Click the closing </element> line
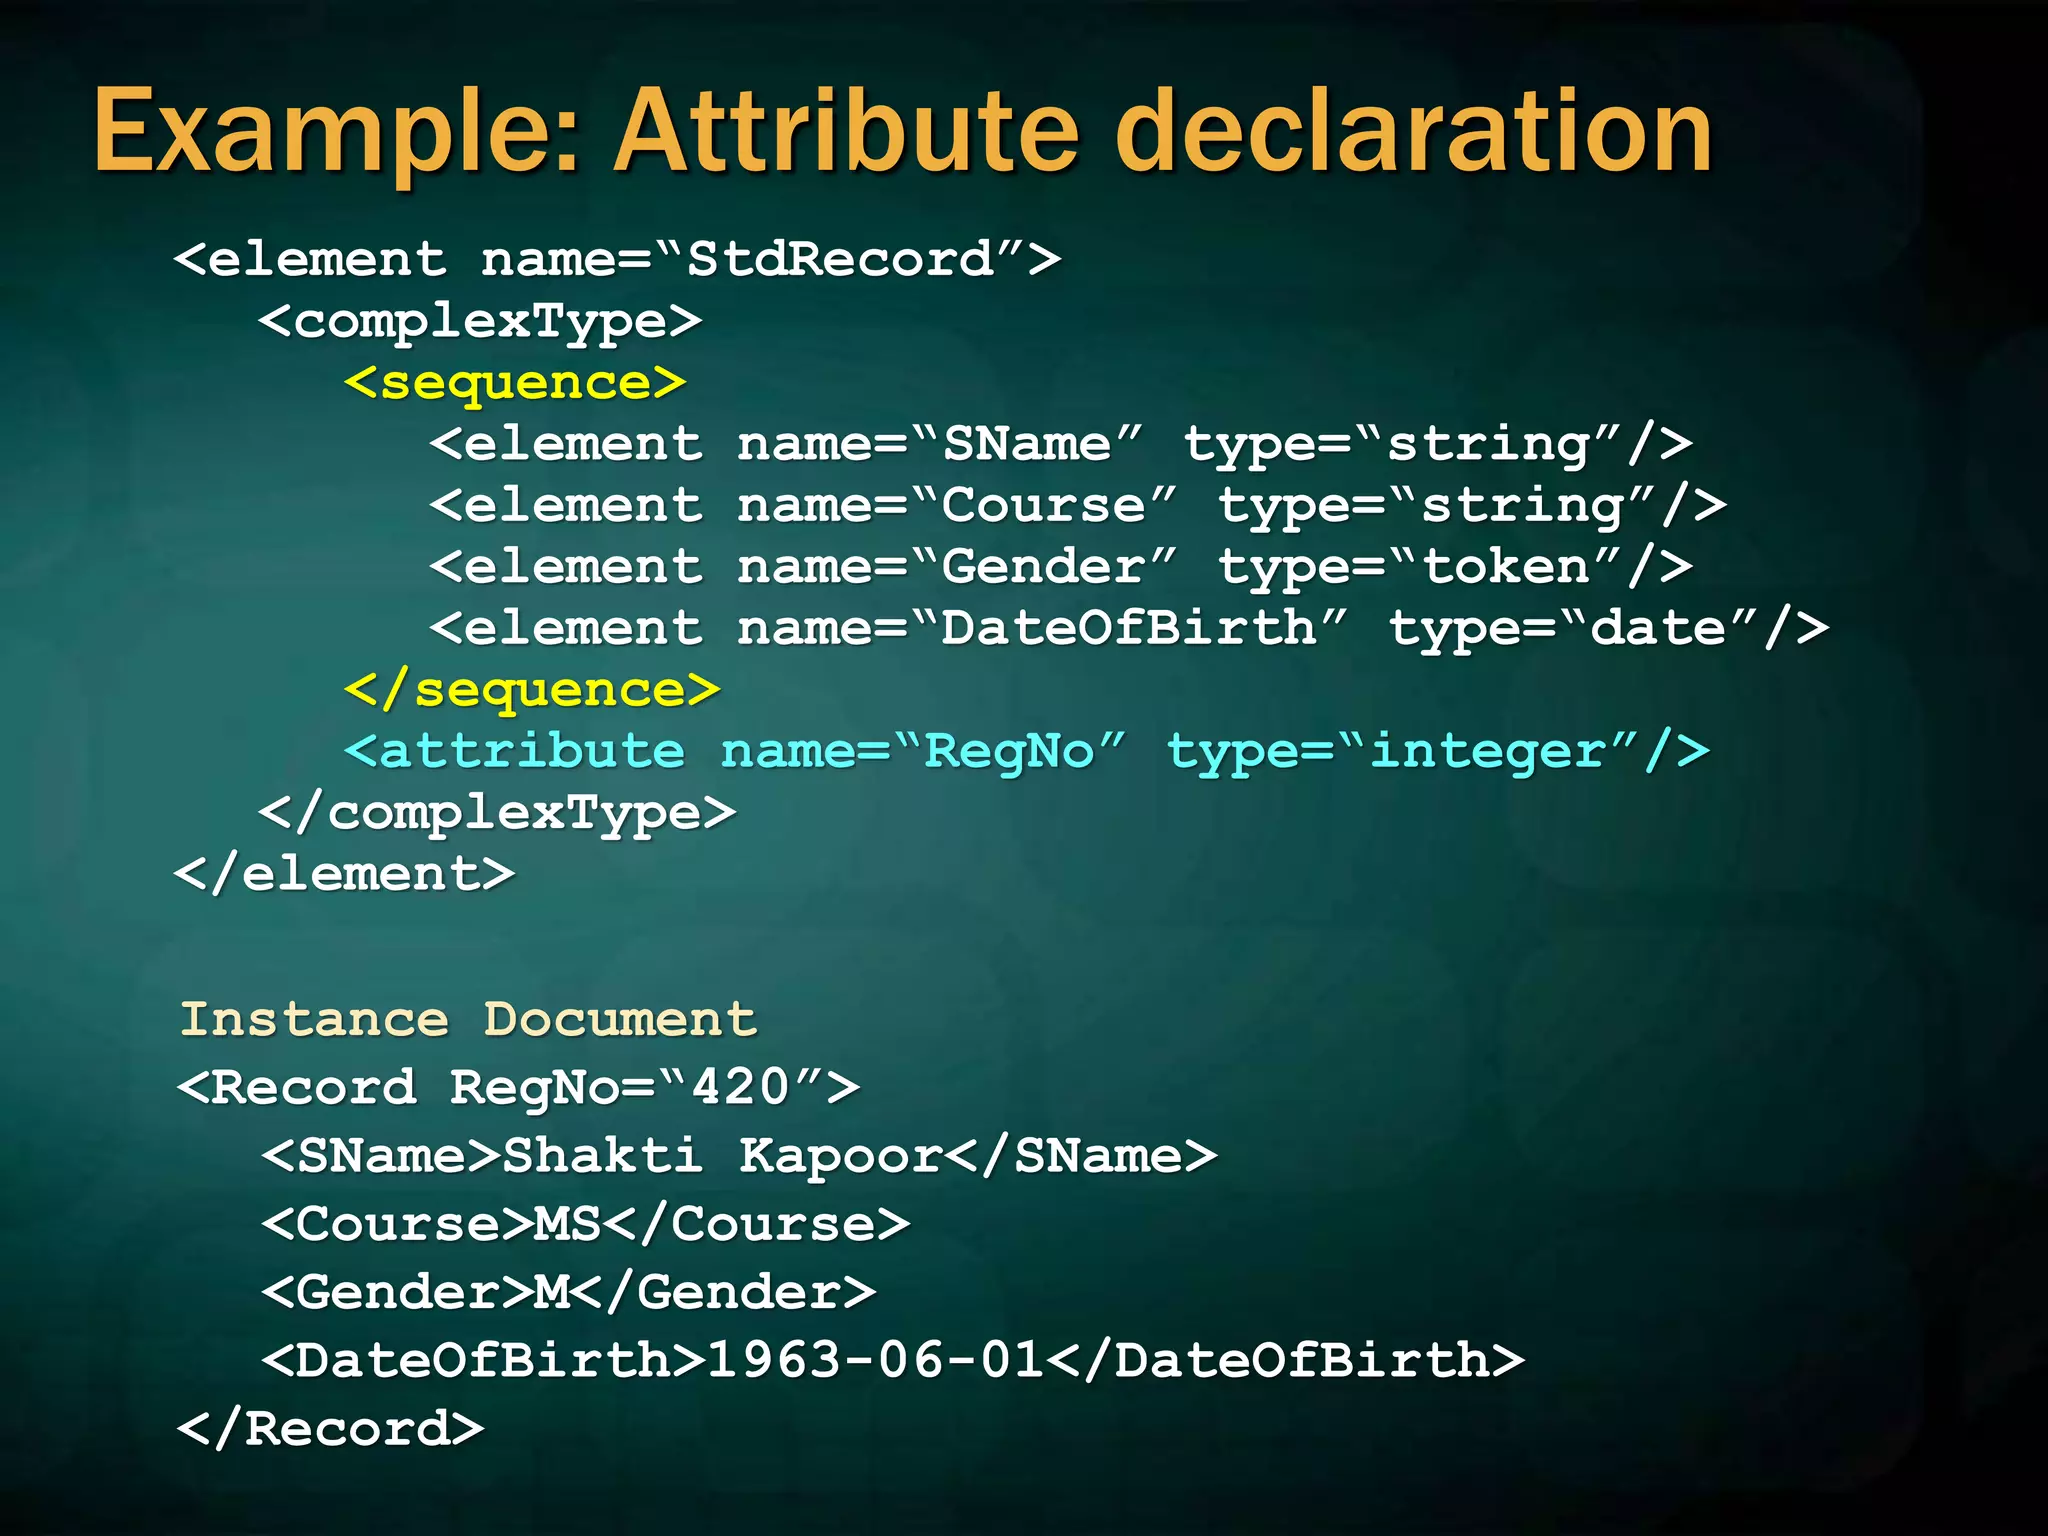 [345, 874]
